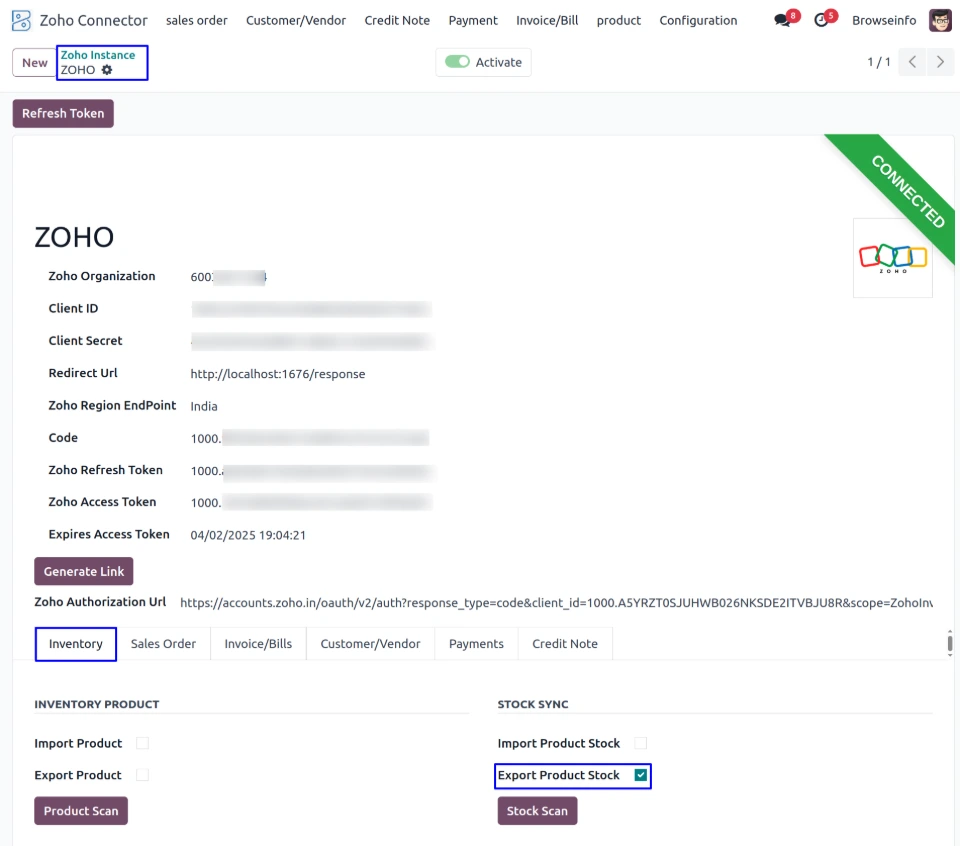Click the gear icon beside ZOHO

pyautogui.click(x=107, y=70)
